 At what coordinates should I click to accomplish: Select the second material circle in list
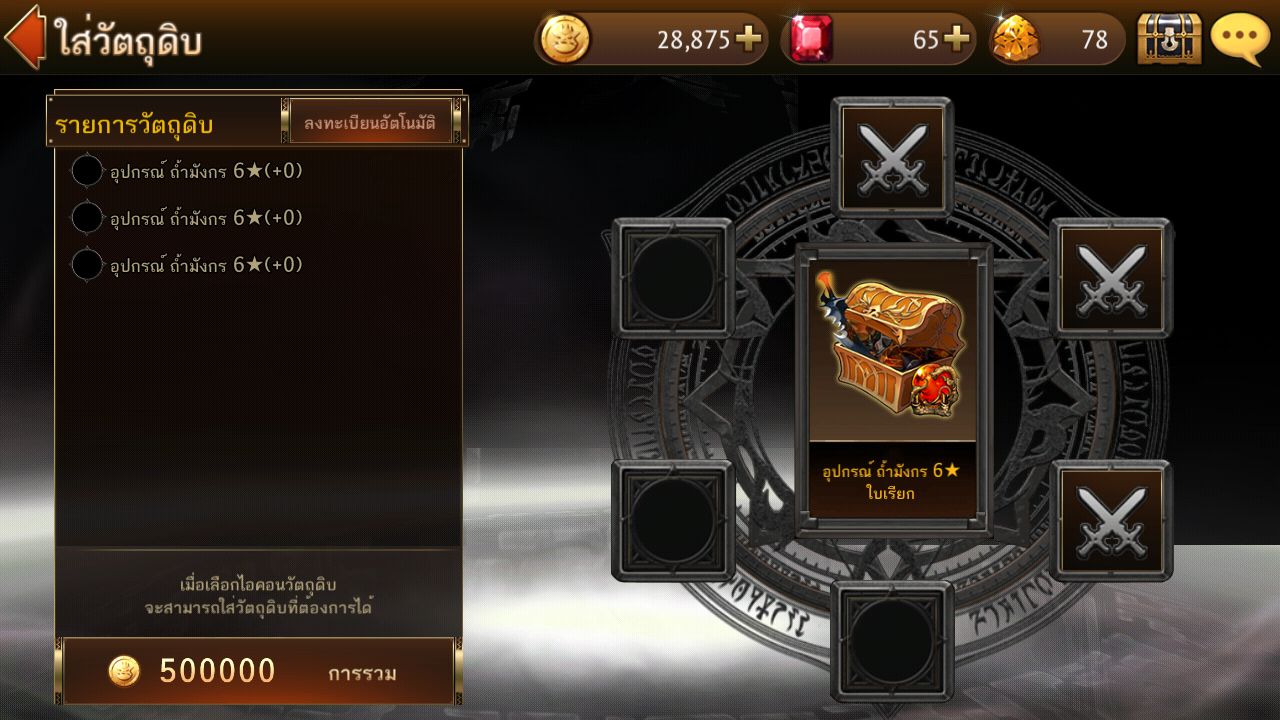click(87, 218)
